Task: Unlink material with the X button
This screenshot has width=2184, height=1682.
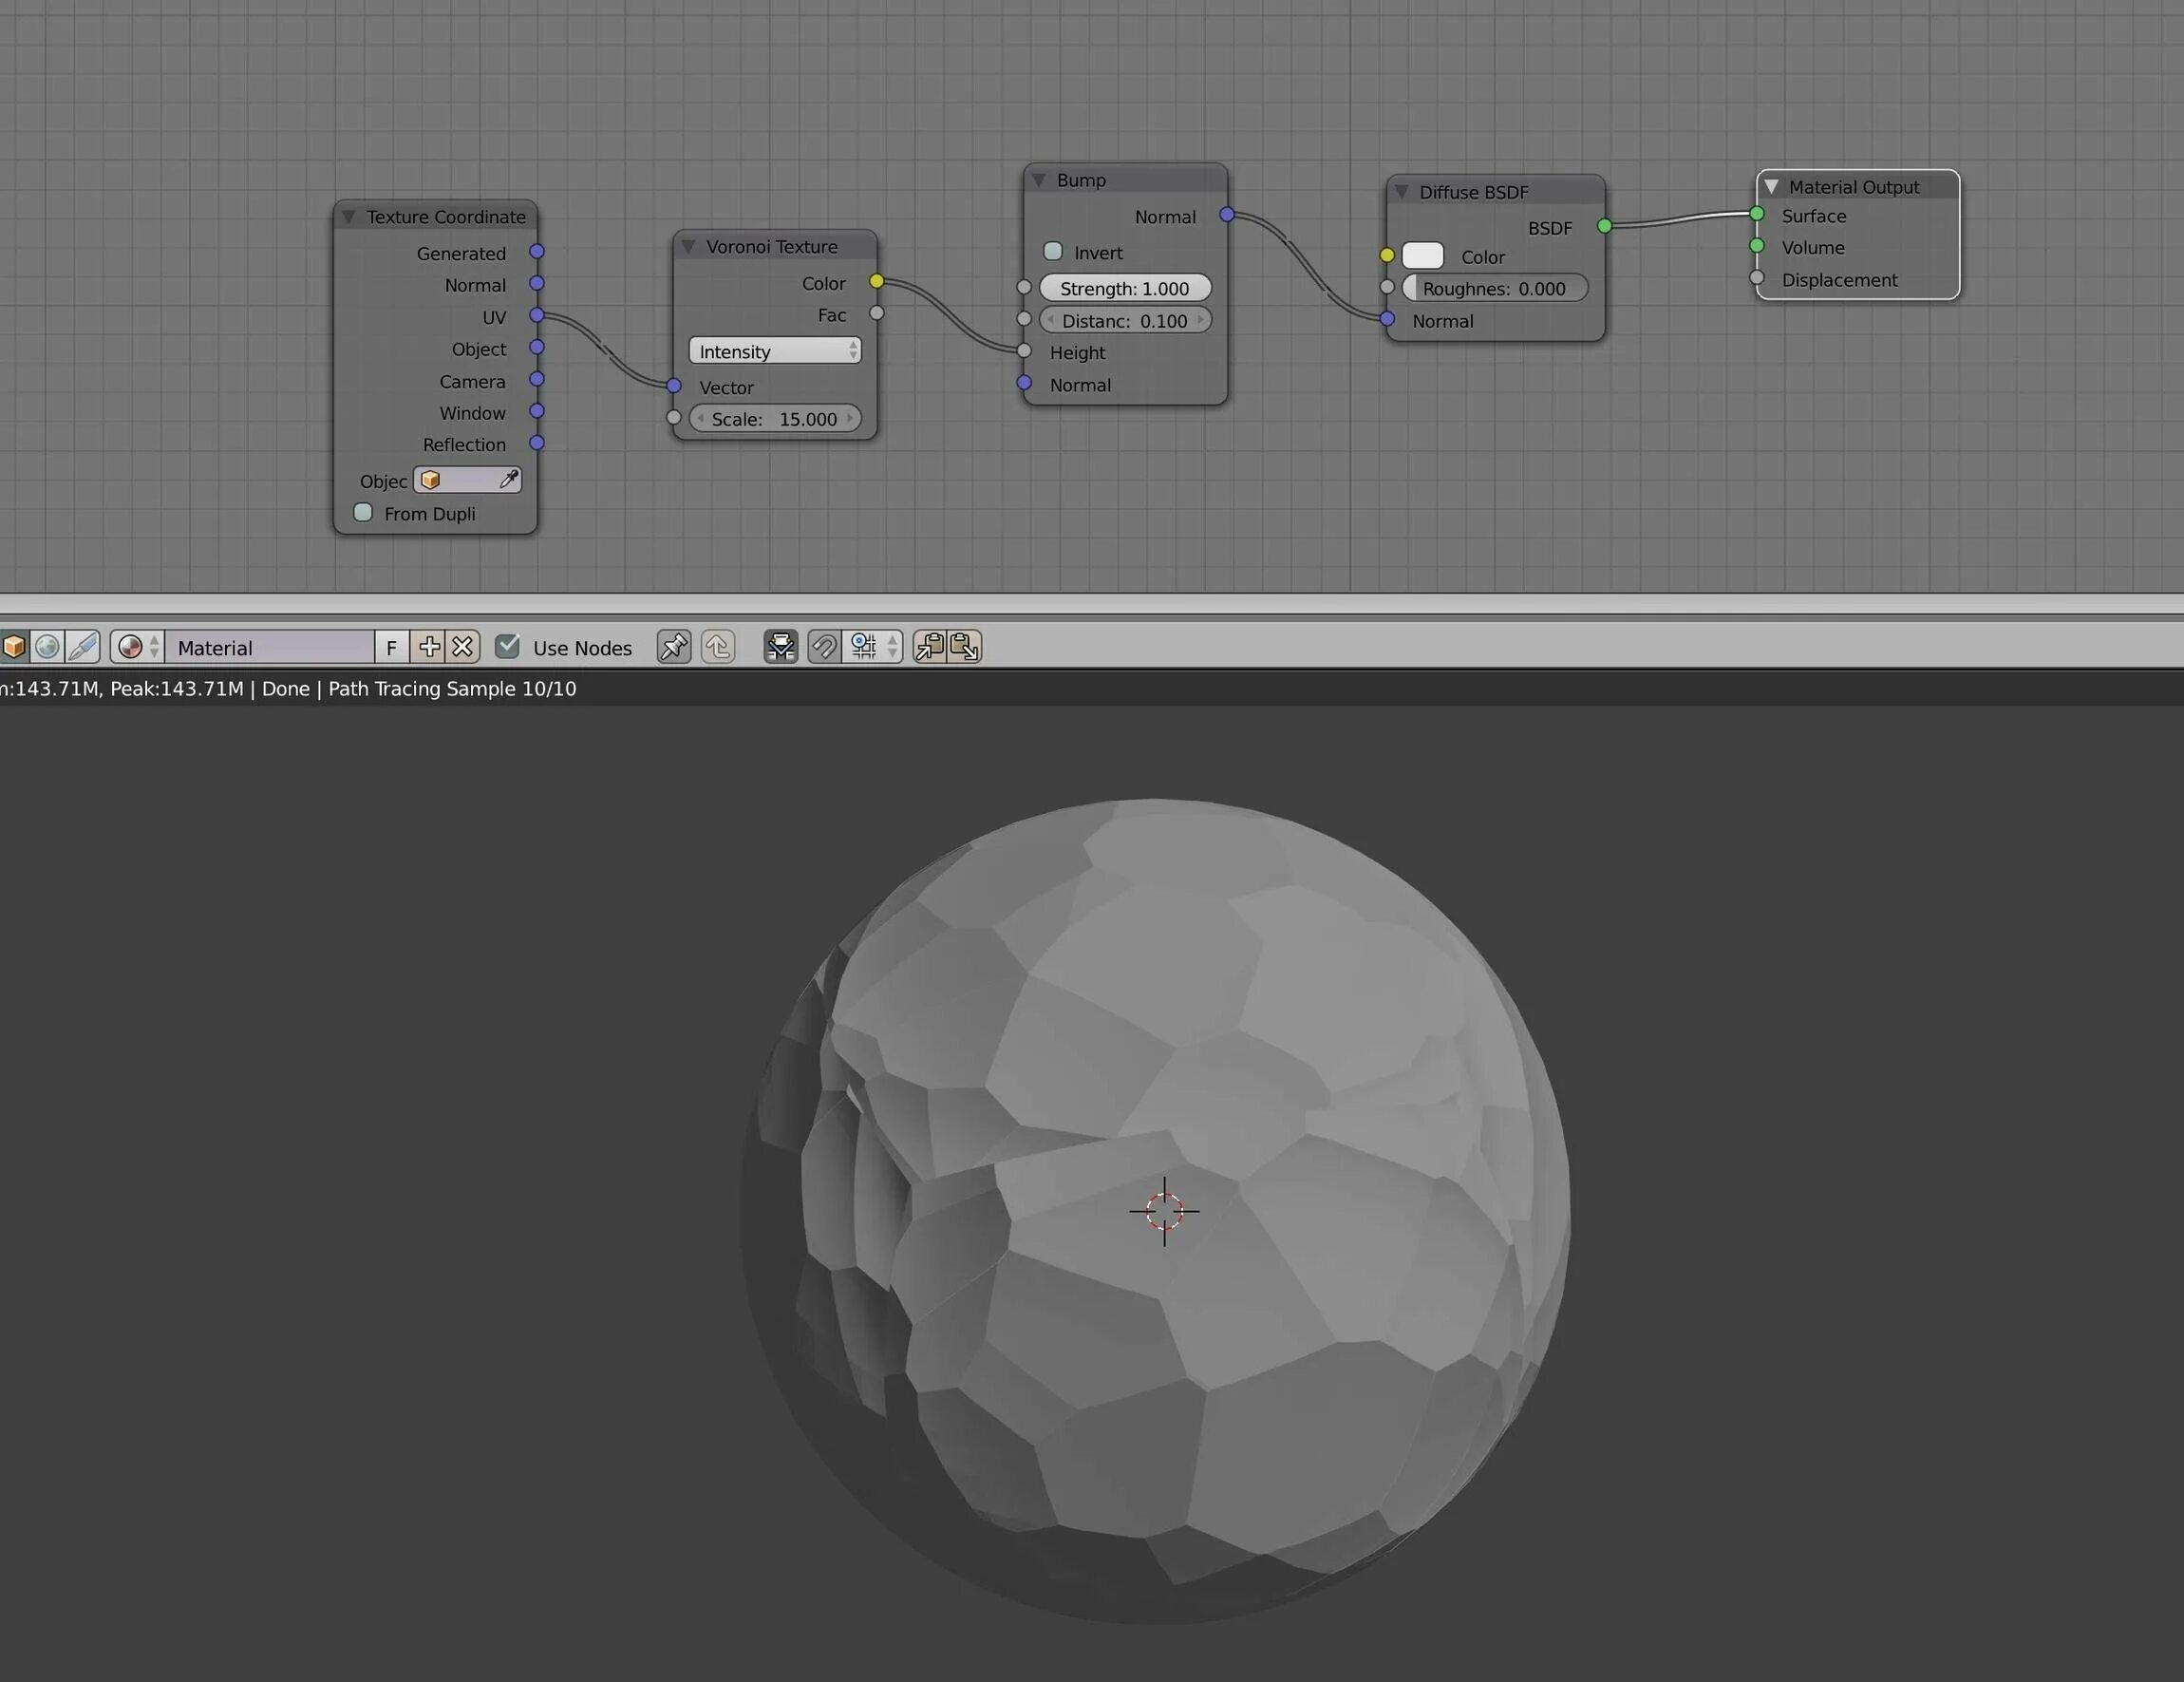Action: point(462,647)
